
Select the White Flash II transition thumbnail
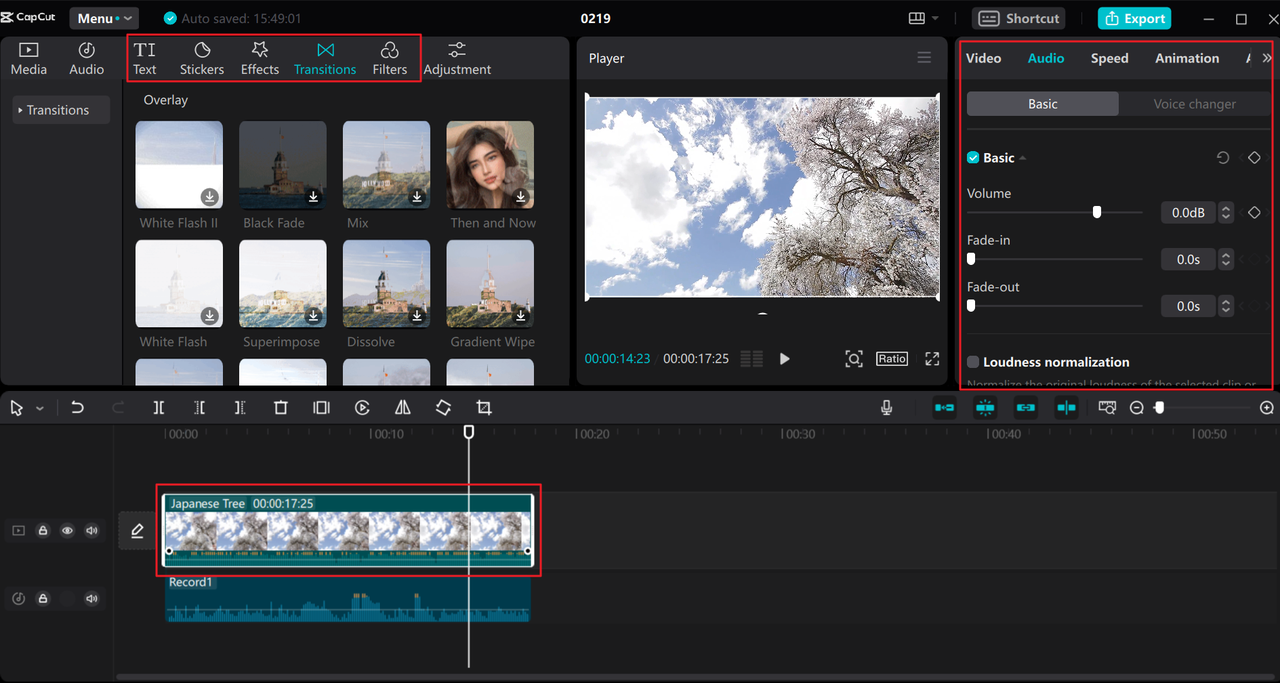point(179,165)
